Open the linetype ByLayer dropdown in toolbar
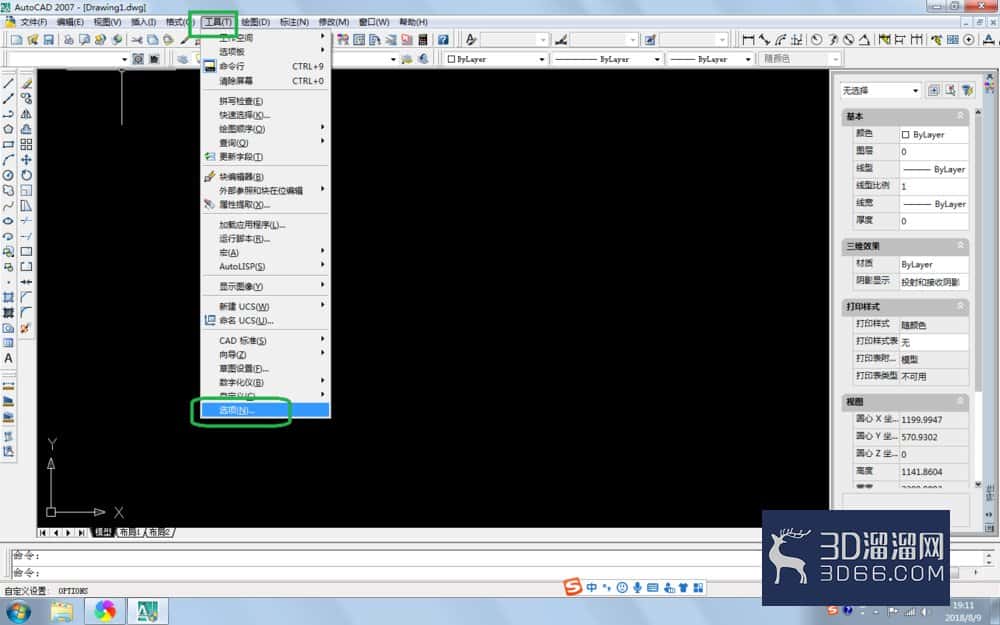The height and width of the screenshot is (625, 1000). pos(607,59)
